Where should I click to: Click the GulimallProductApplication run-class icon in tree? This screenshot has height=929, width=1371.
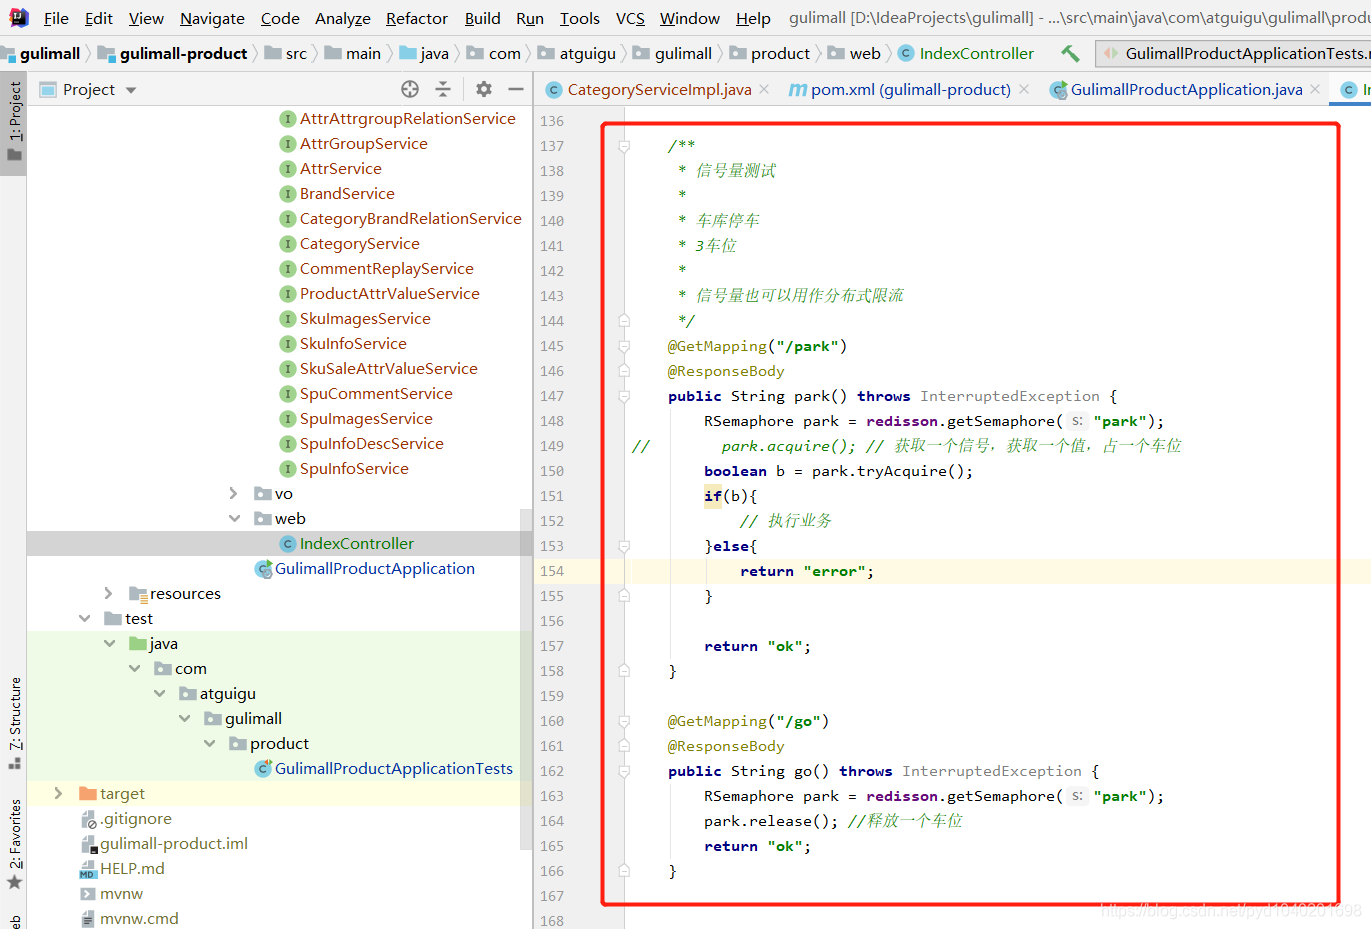[x=263, y=569]
